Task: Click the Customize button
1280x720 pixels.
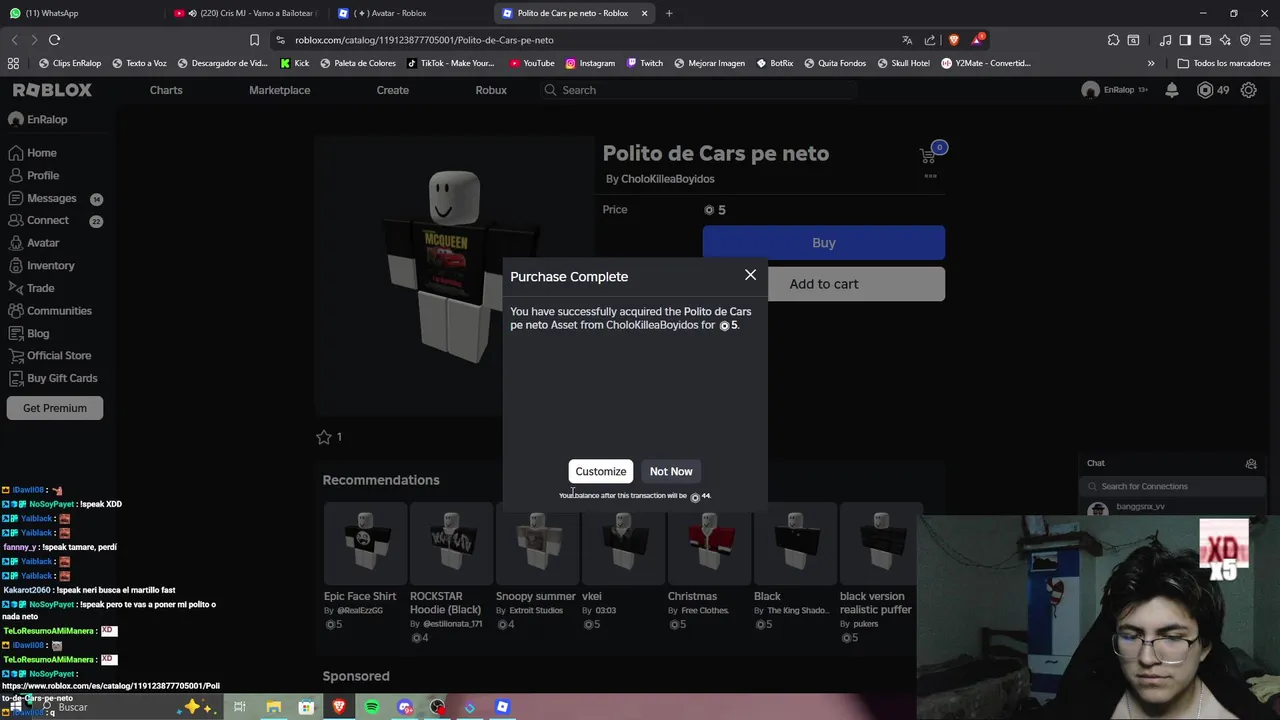Action: (x=601, y=471)
